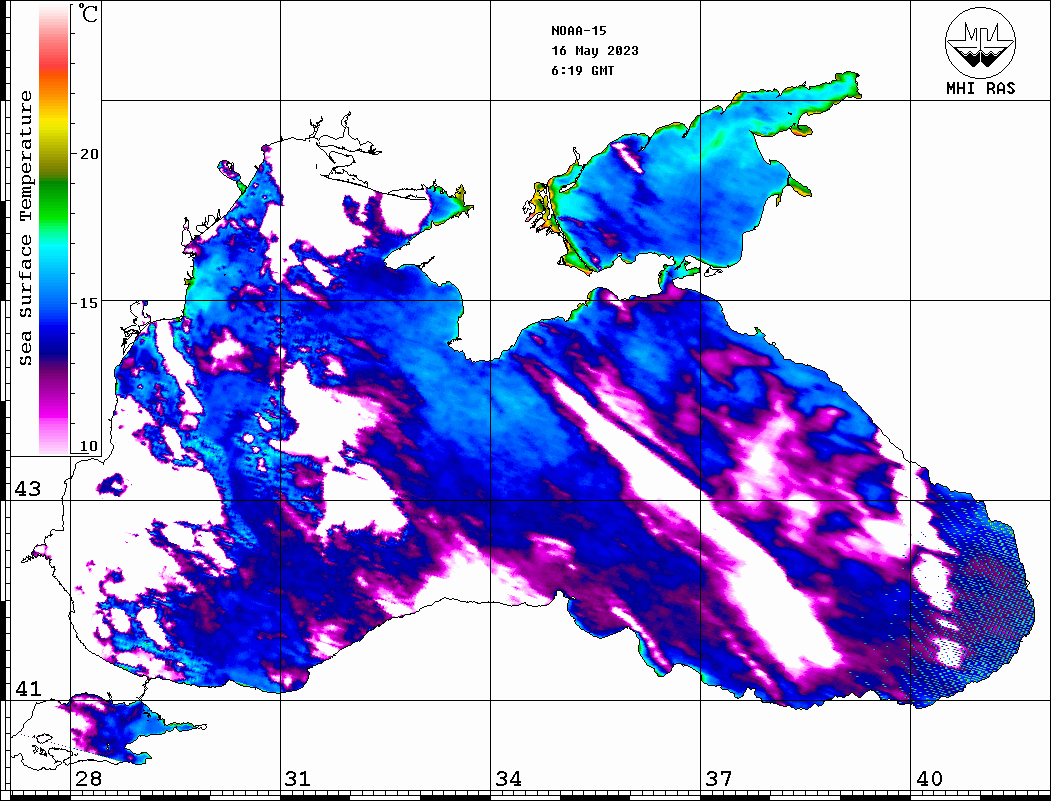
Task: Select the 'NOAA-15' satellite label
Action: pyautogui.click(x=579, y=31)
